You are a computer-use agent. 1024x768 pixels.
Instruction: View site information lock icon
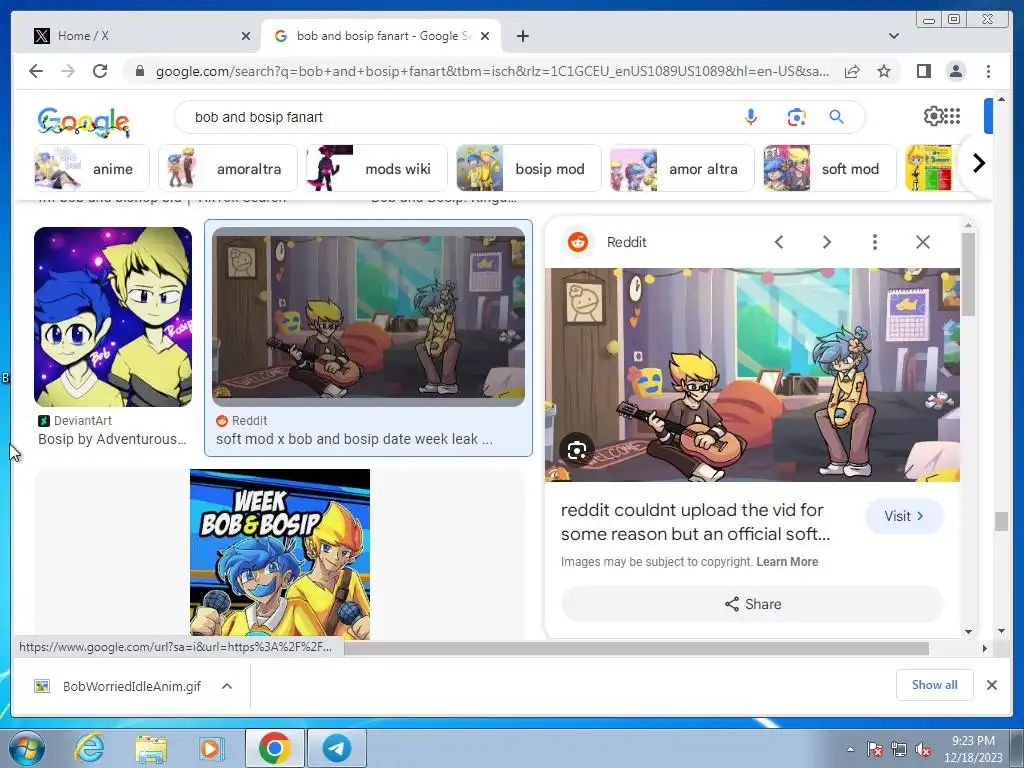(139, 71)
